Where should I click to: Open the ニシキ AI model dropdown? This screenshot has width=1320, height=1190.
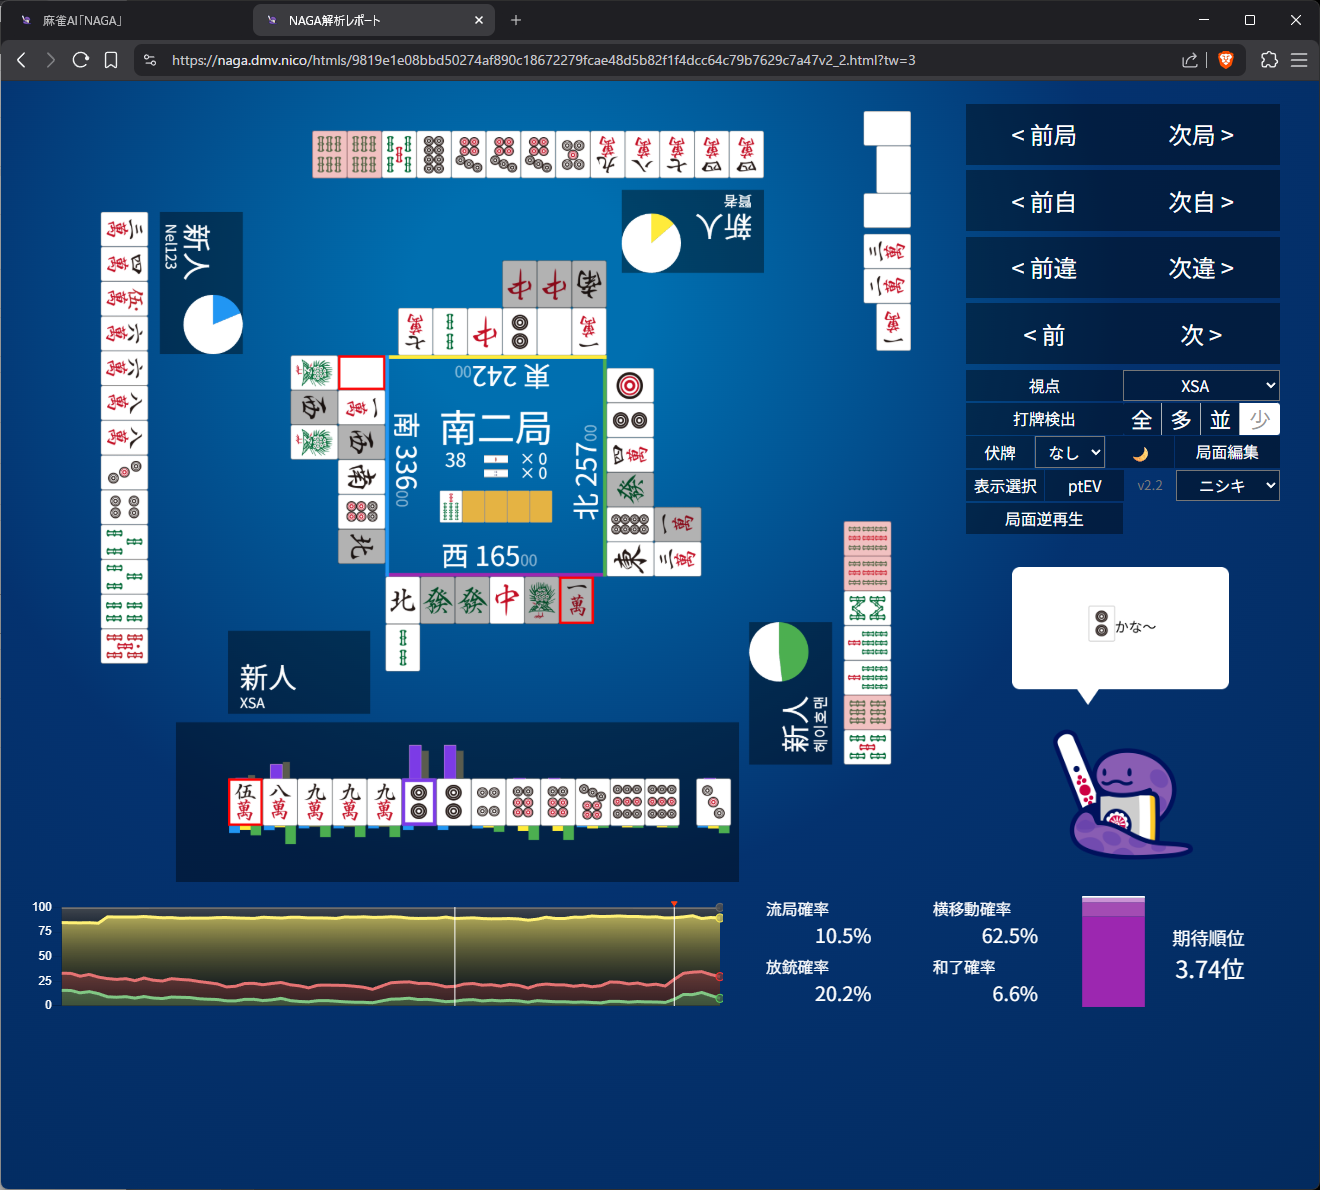(x=1227, y=486)
